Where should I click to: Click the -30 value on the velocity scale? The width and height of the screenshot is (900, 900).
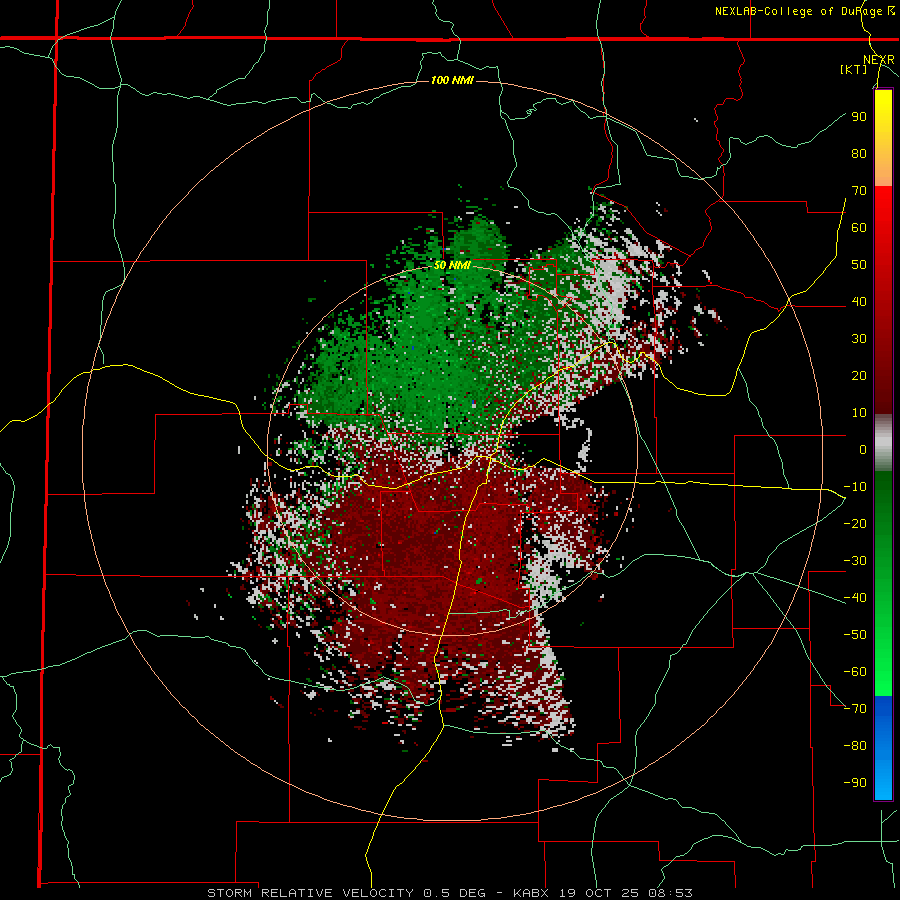855,561
